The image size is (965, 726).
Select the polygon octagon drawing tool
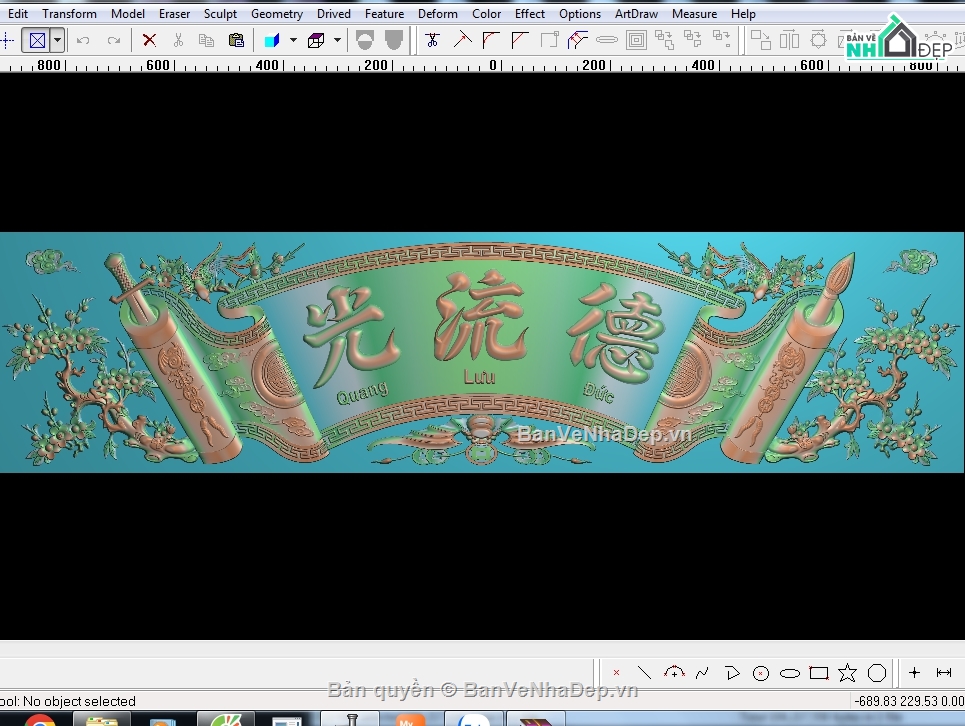point(877,673)
